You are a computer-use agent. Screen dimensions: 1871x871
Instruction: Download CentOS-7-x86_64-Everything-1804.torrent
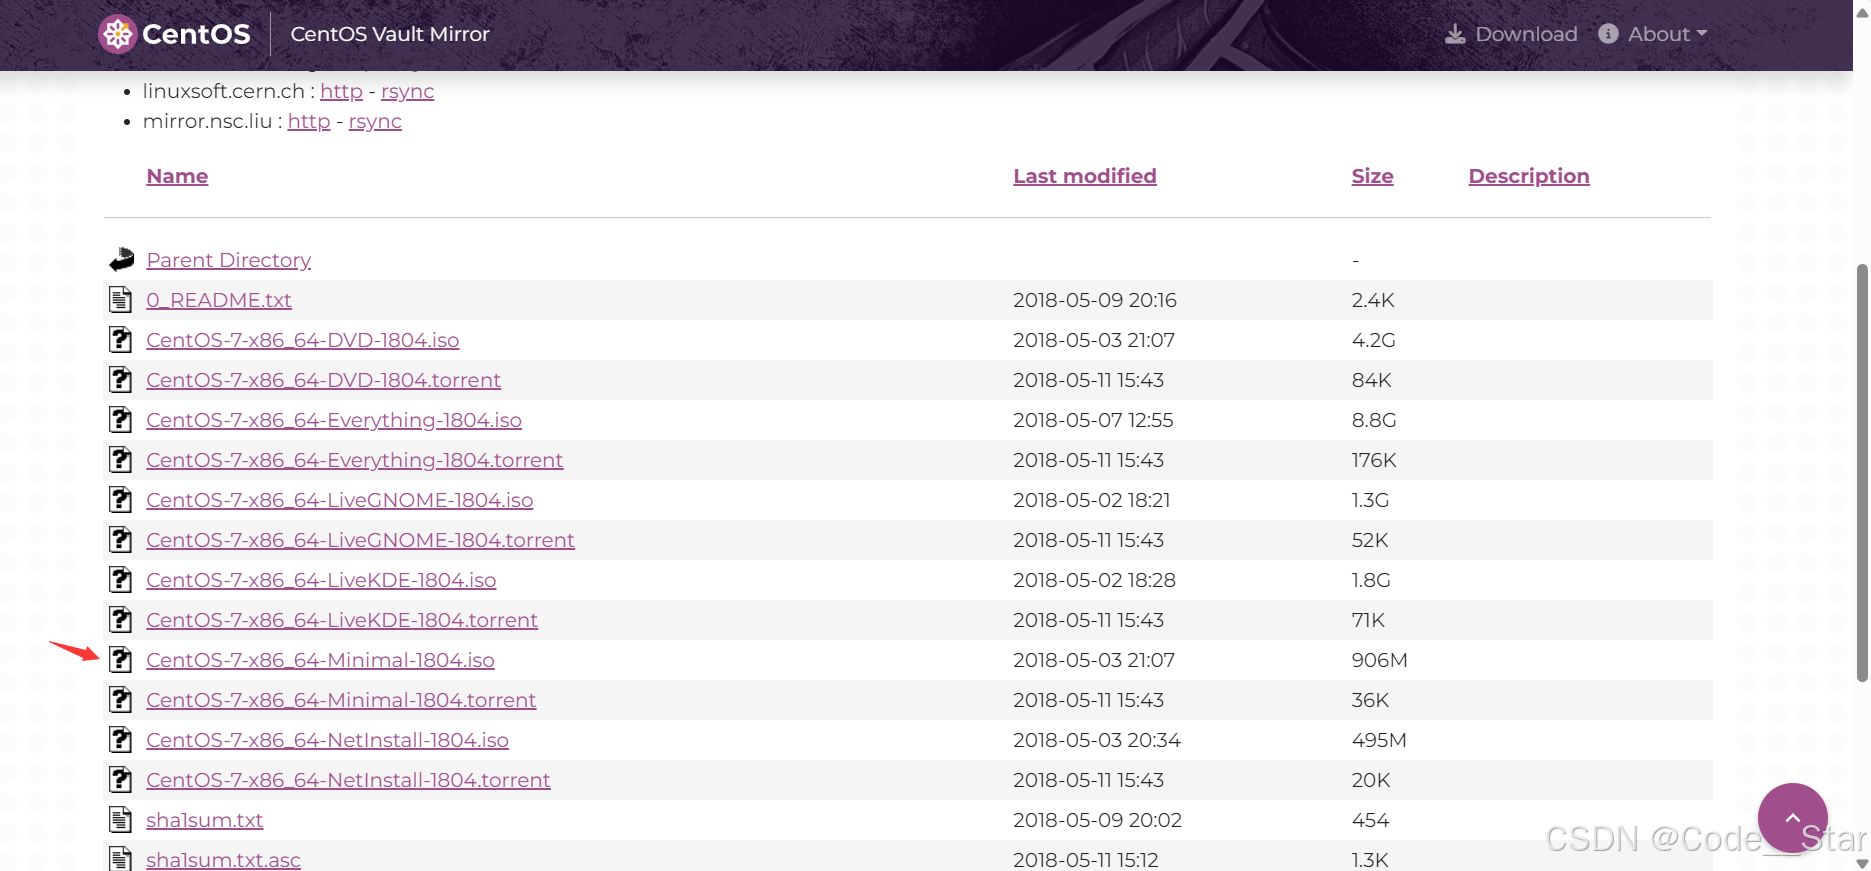pos(355,460)
